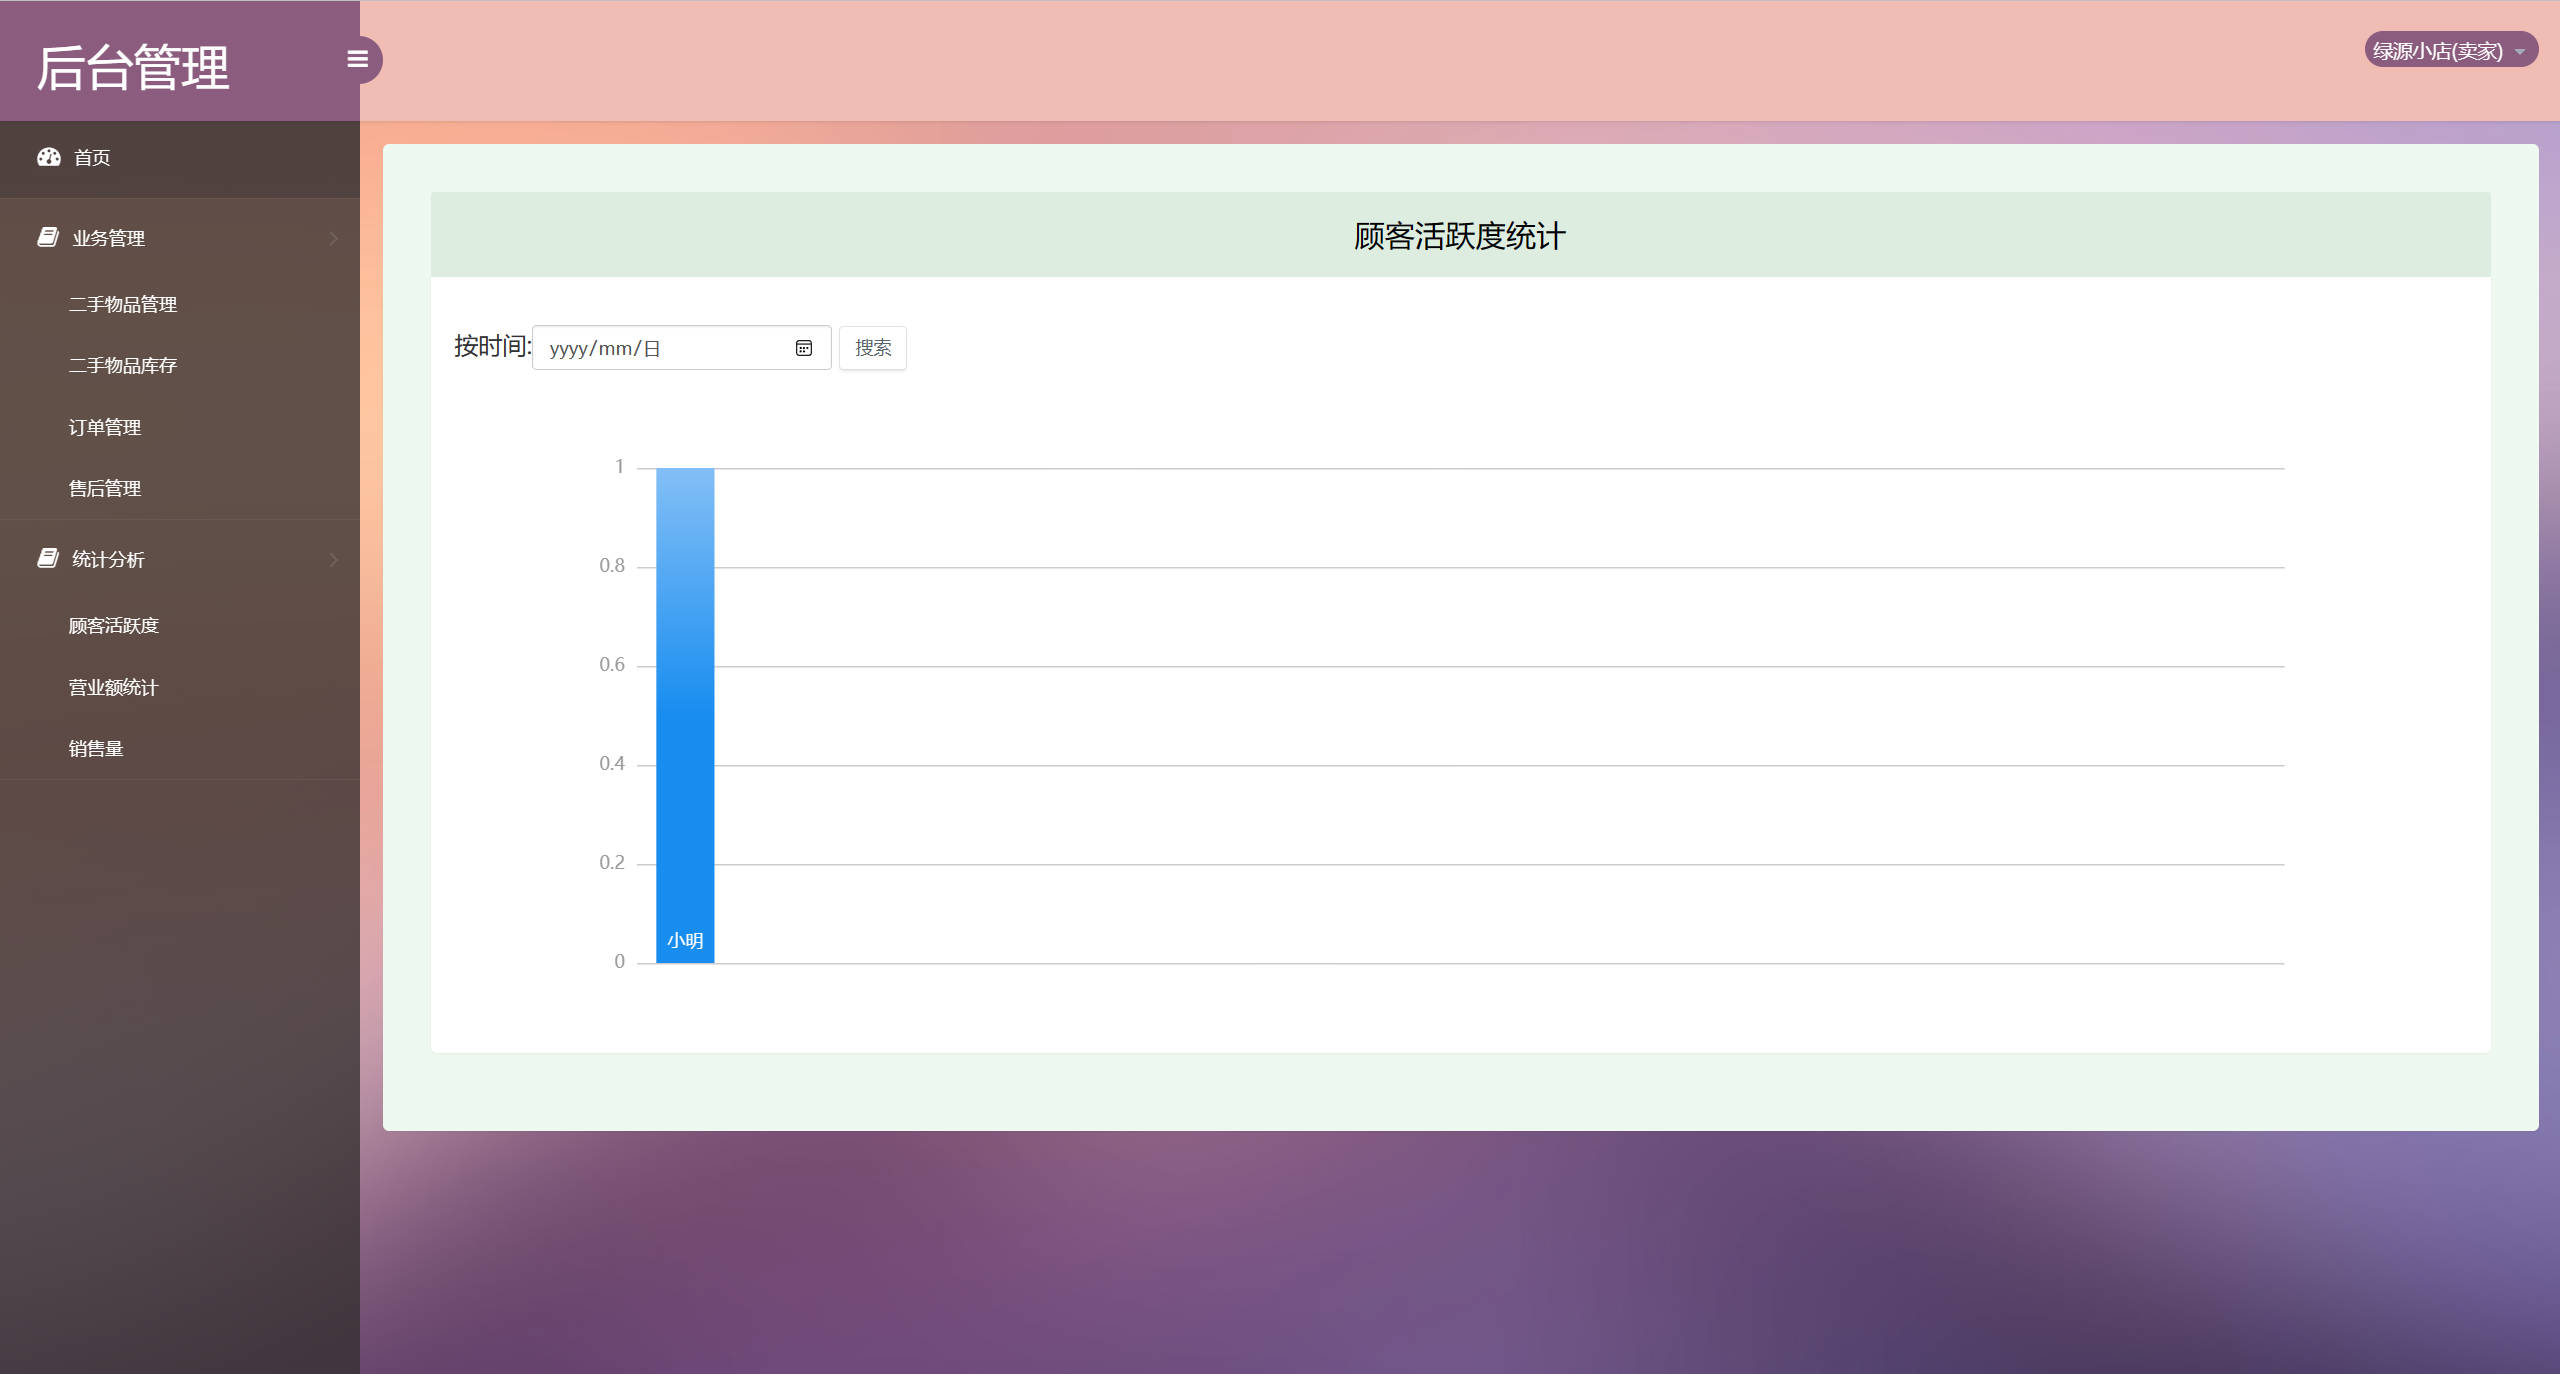Select 二手物品库存 in the sidebar
This screenshot has height=1374, width=2560.
(123, 365)
